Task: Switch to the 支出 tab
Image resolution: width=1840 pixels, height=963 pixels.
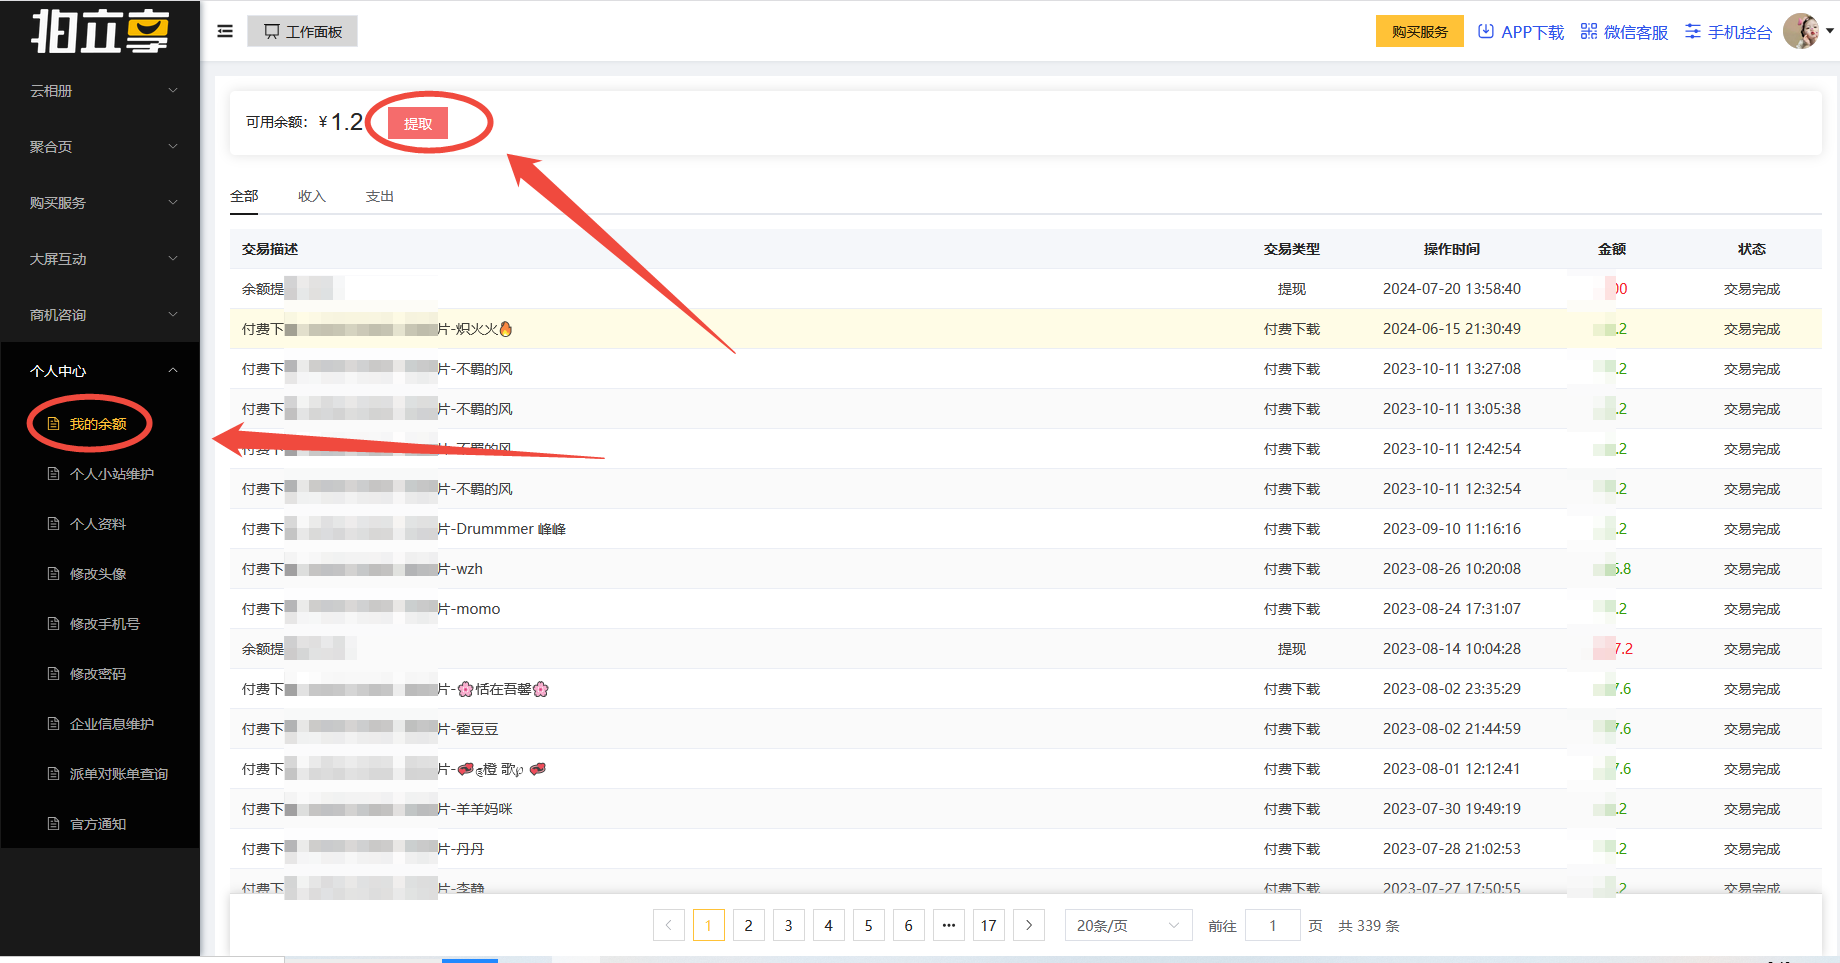Action: point(380,196)
